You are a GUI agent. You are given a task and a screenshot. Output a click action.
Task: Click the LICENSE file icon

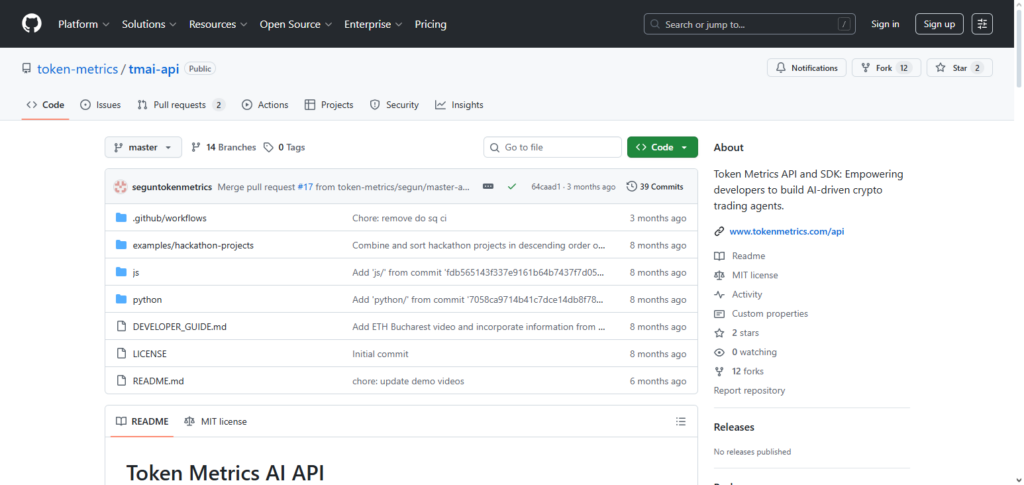121,354
